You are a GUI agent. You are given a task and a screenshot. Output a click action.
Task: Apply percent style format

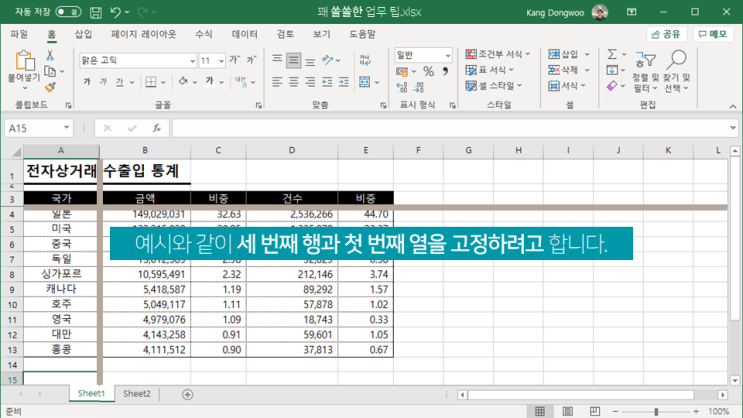pos(429,72)
